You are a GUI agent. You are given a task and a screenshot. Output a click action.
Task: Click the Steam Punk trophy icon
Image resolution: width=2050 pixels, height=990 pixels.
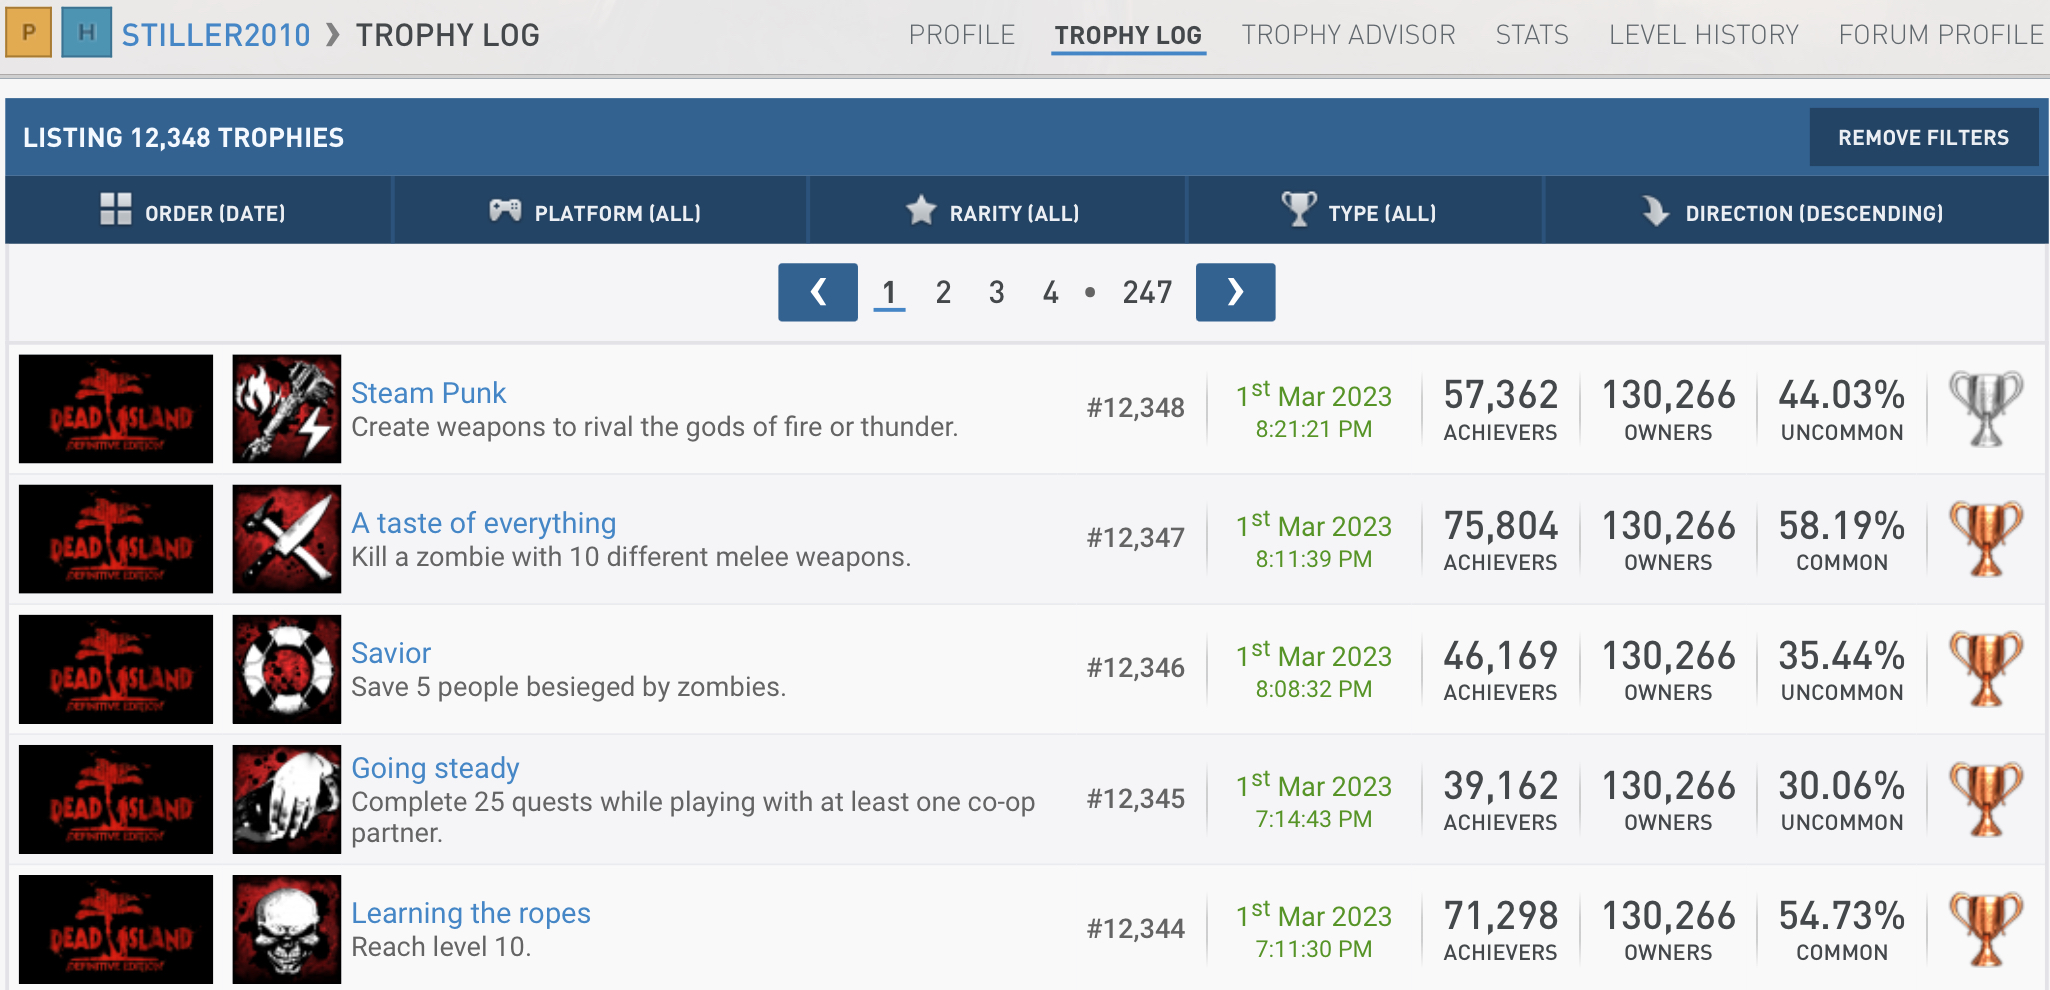tap(286, 409)
